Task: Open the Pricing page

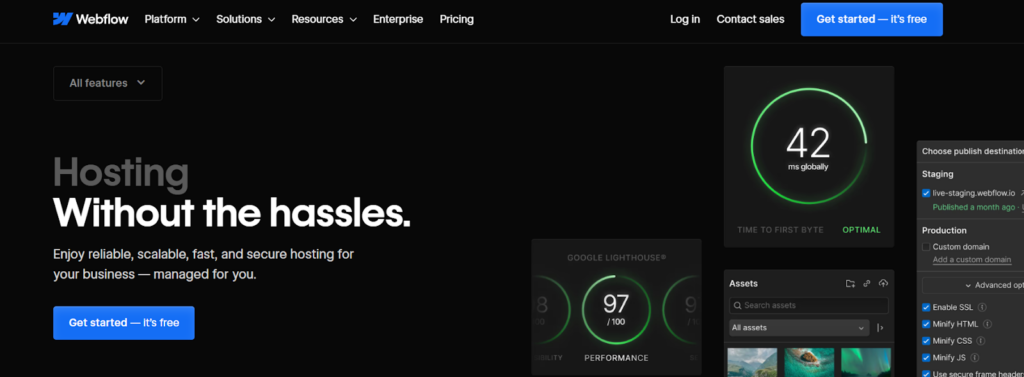Action: click(x=456, y=20)
